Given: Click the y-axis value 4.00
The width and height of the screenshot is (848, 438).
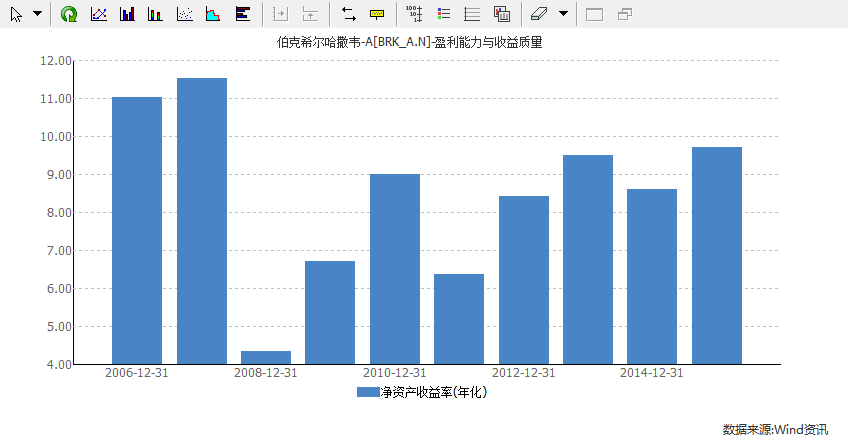Looking at the screenshot, I should click(x=58, y=364).
